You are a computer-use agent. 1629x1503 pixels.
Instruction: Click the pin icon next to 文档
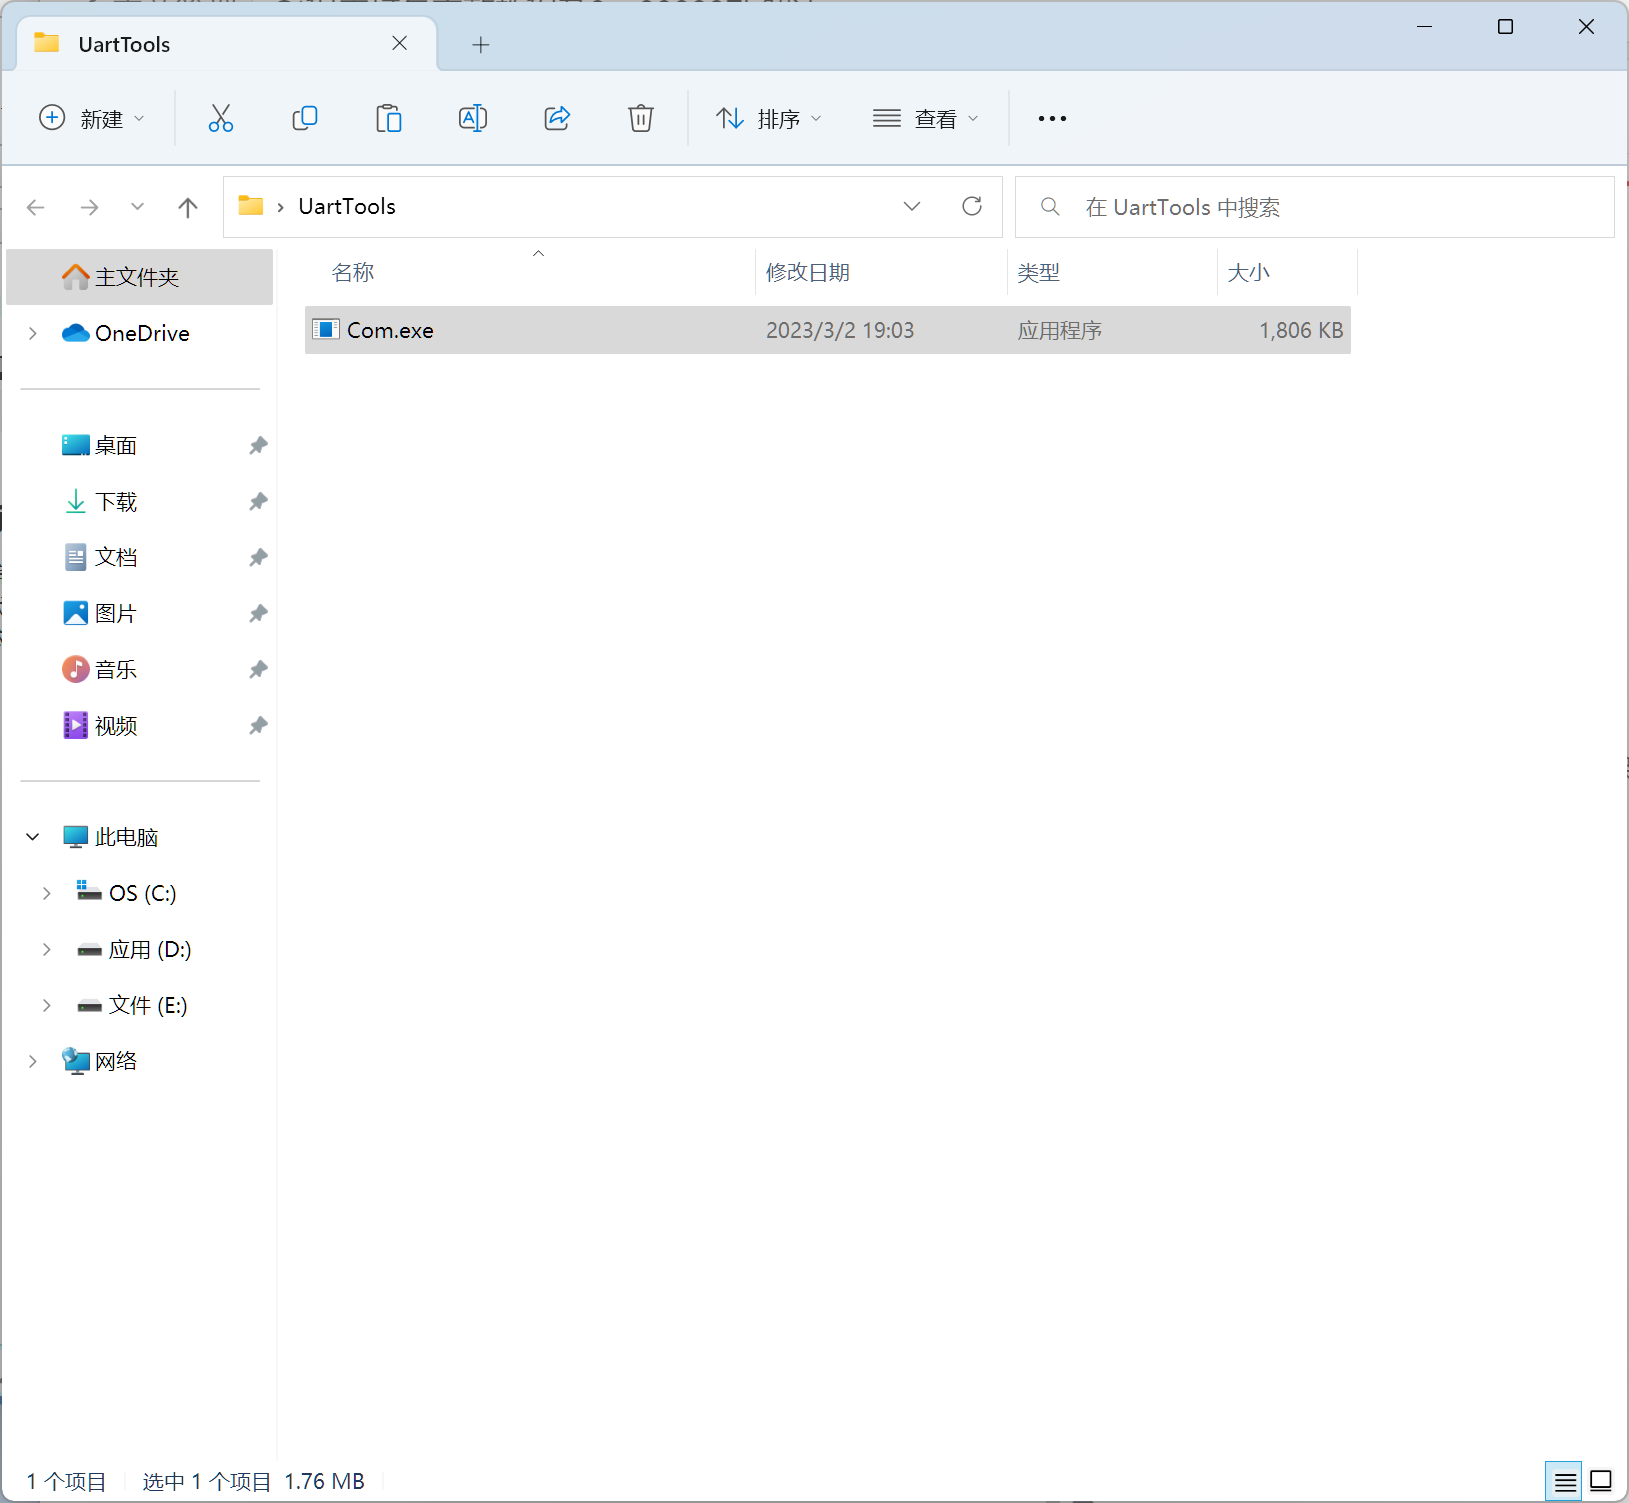(x=258, y=557)
